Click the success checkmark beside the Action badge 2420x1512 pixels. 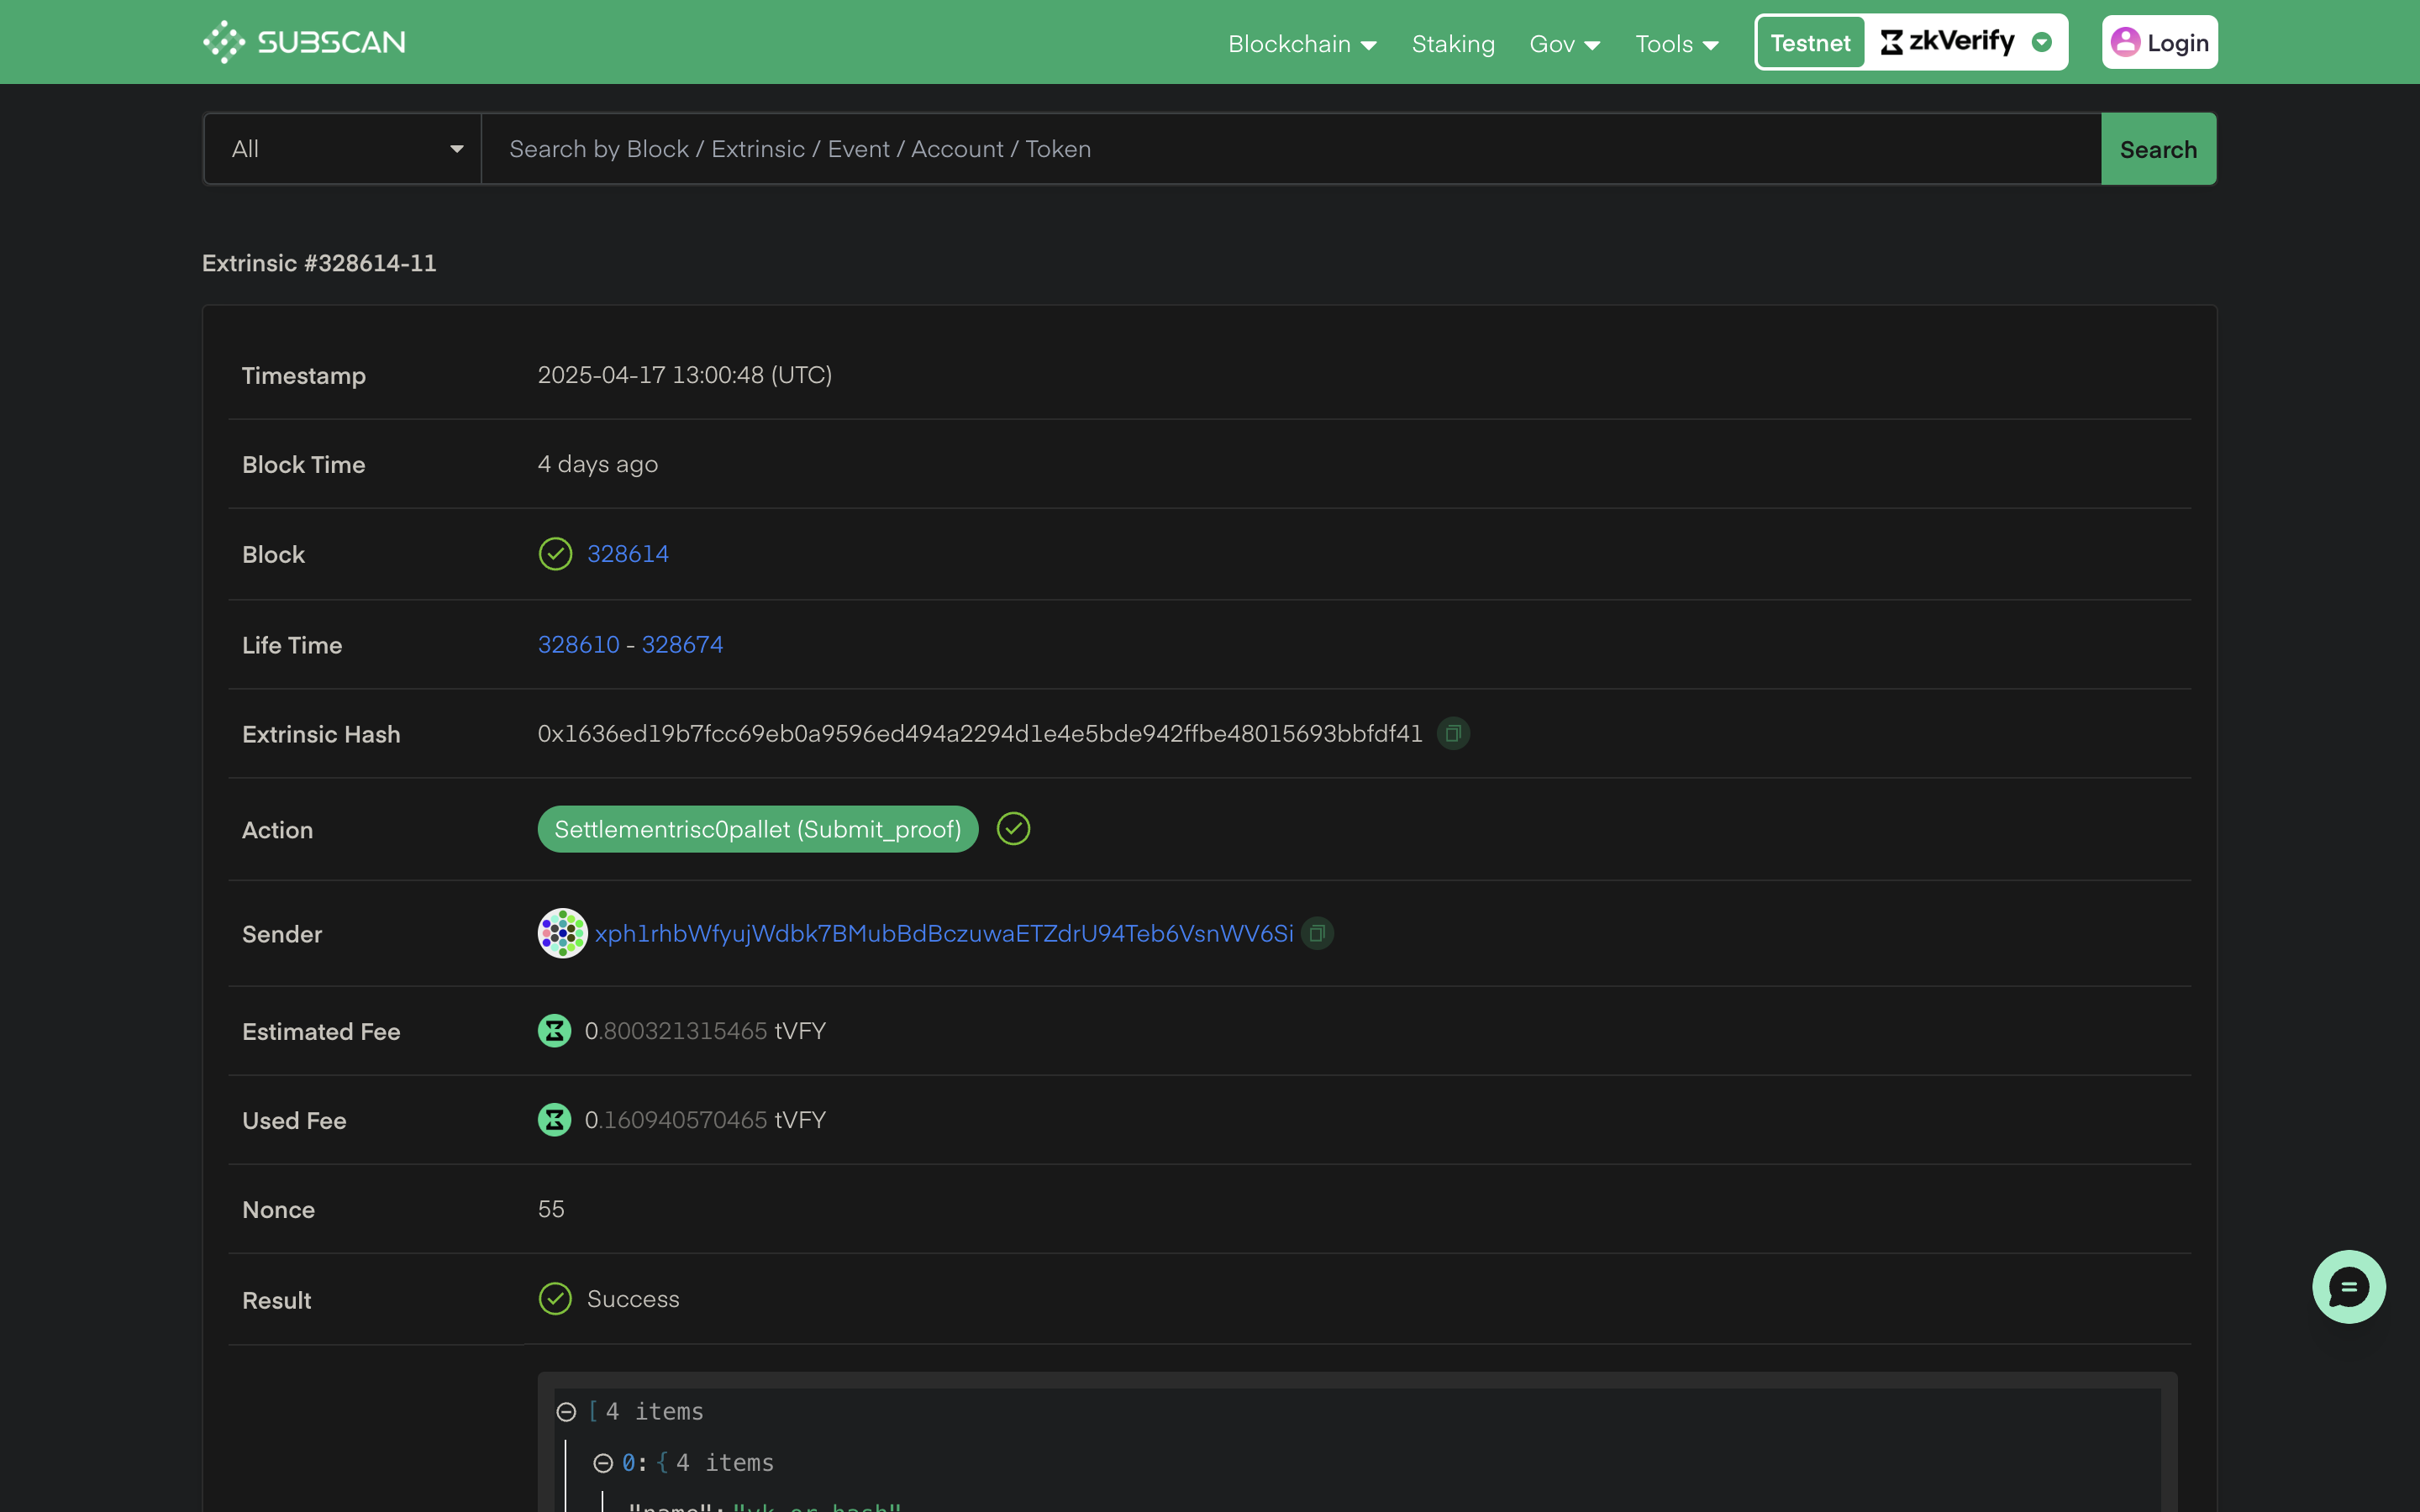pos(1013,829)
